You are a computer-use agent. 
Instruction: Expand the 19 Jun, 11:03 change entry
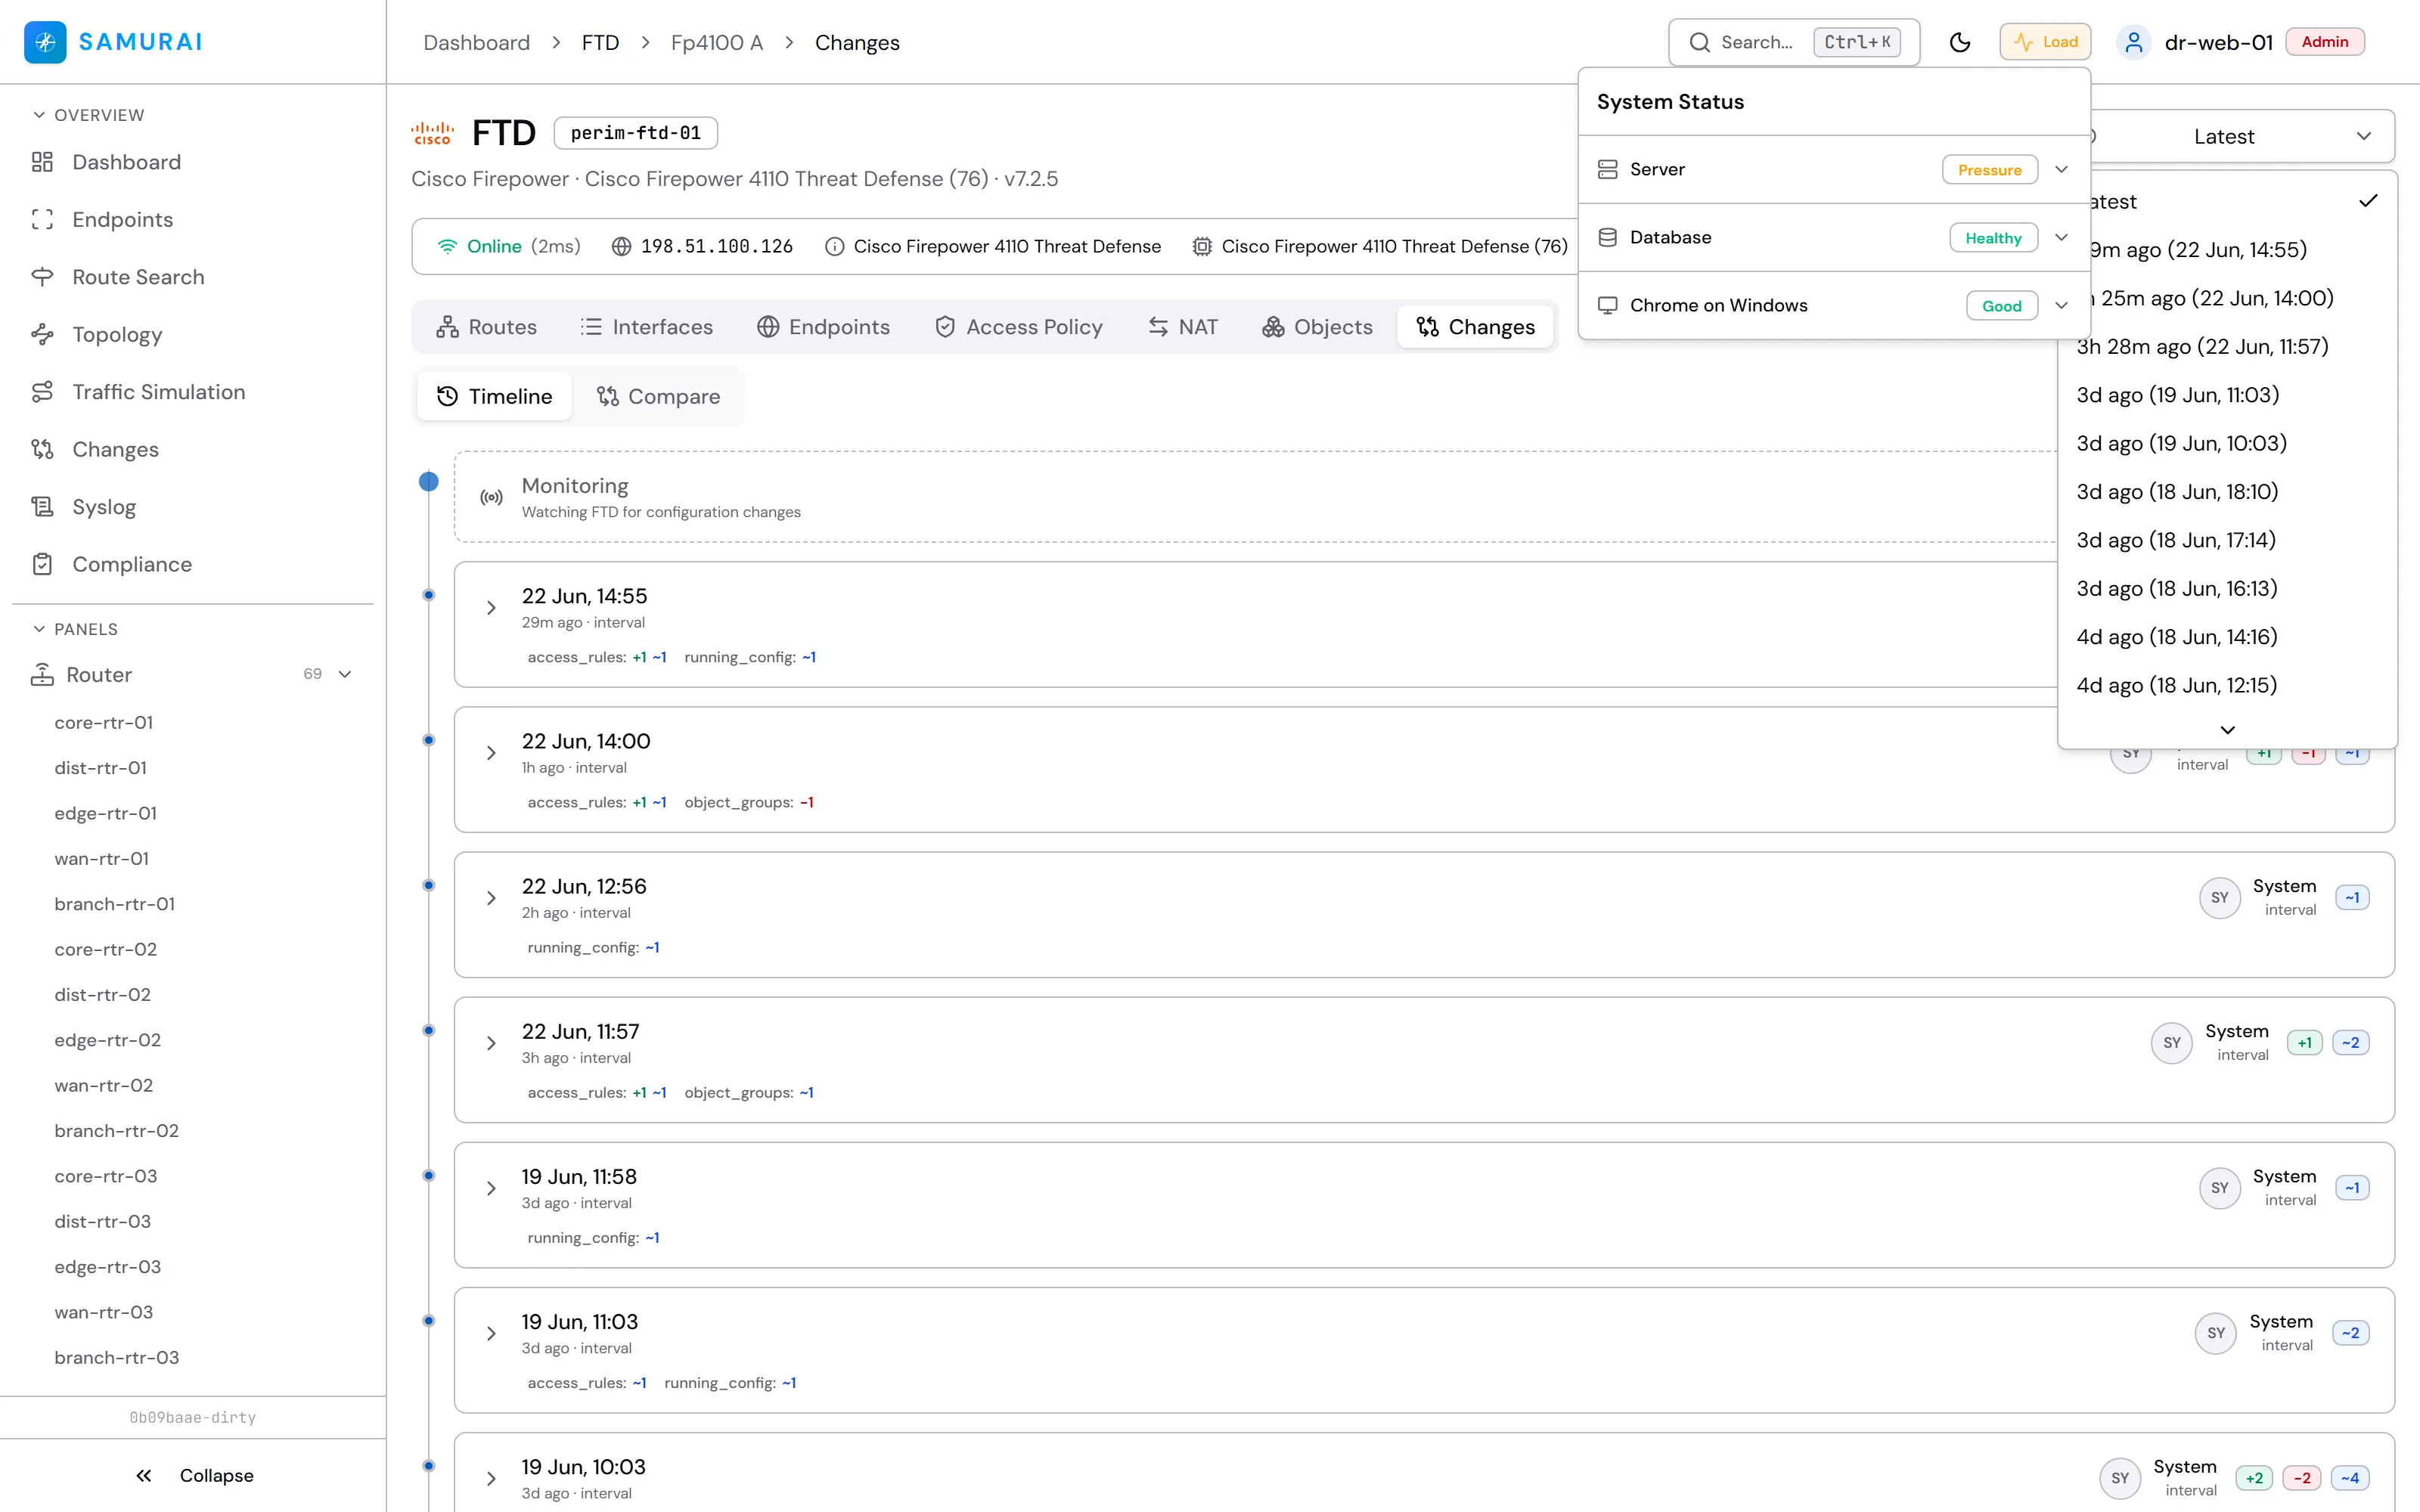pos(491,1333)
